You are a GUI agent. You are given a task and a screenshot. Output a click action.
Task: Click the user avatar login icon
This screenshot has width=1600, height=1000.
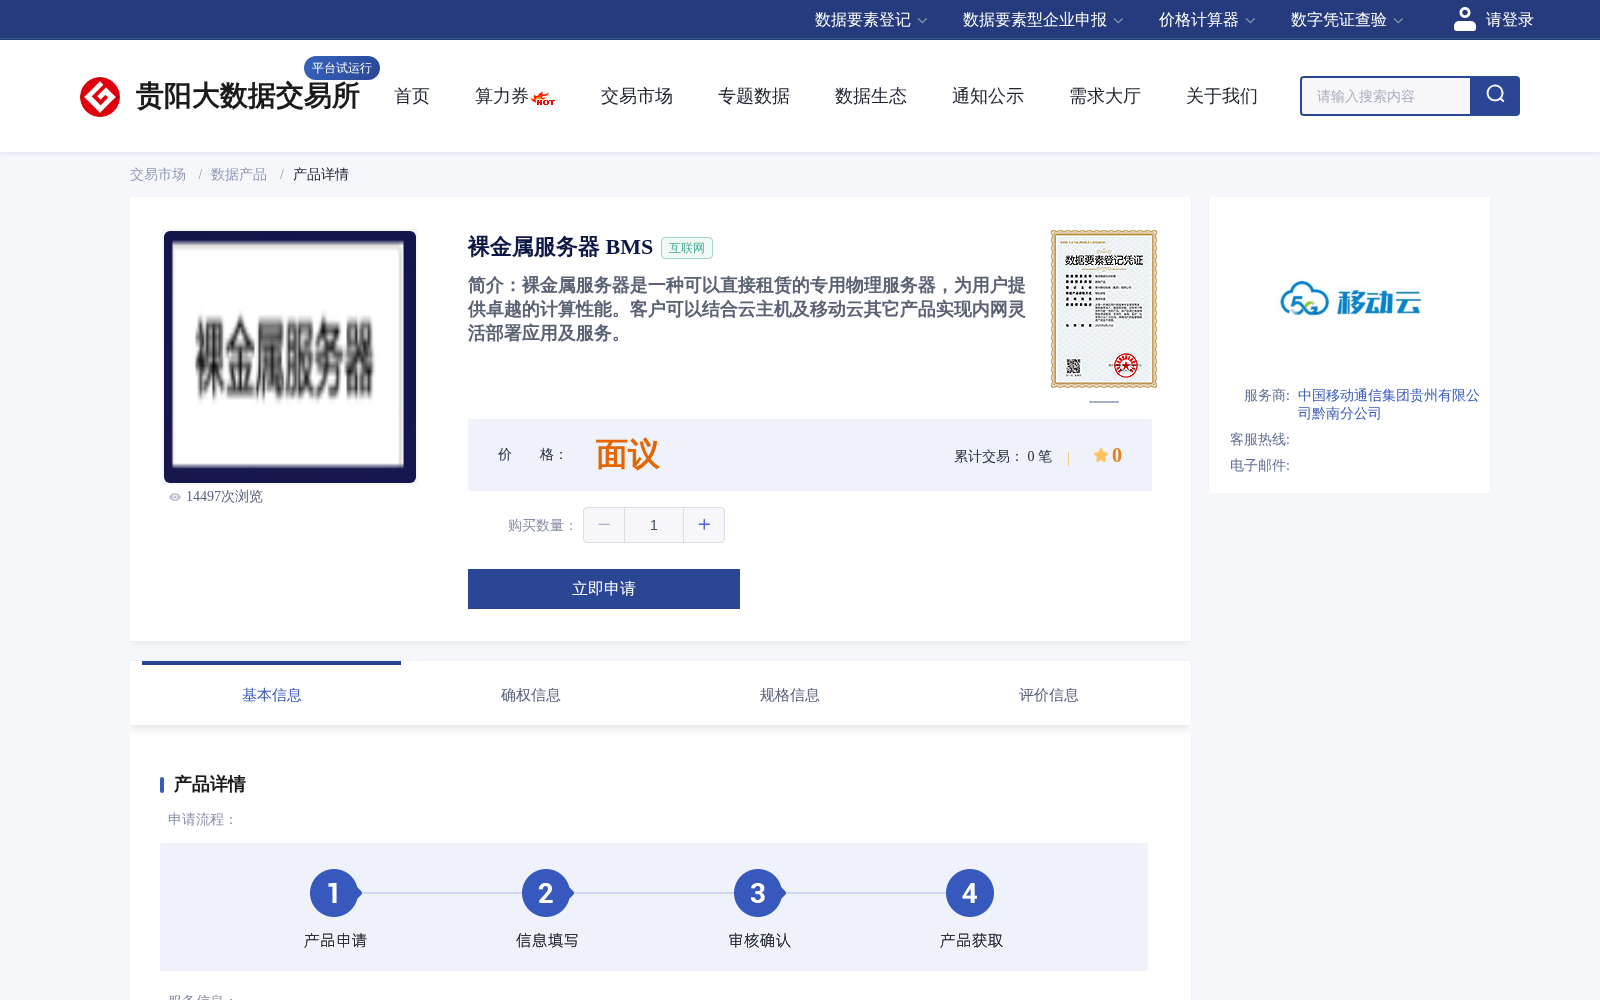click(x=1465, y=19)
